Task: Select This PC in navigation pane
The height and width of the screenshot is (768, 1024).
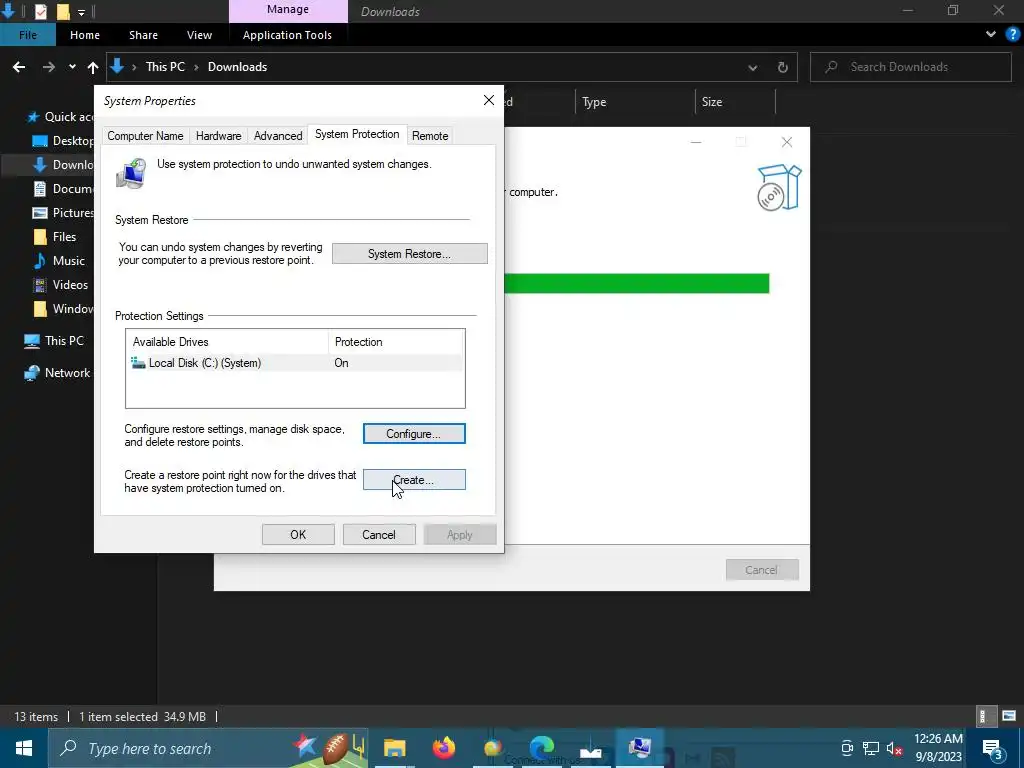Action: click(54, 340)
